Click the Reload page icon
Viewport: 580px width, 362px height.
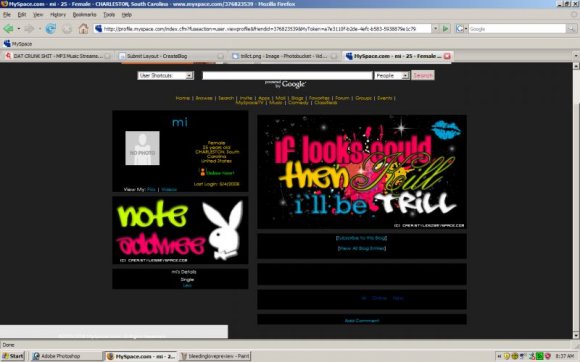(51, 28)
